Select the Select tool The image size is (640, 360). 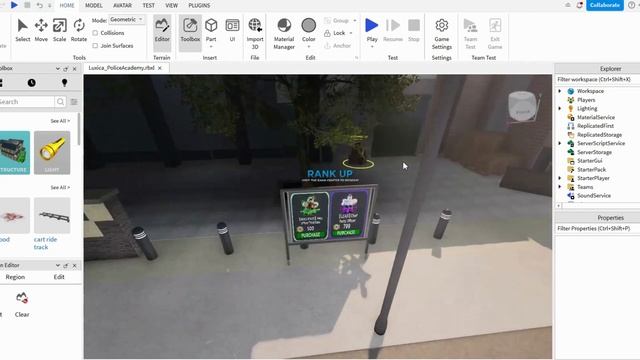point(22,30)
